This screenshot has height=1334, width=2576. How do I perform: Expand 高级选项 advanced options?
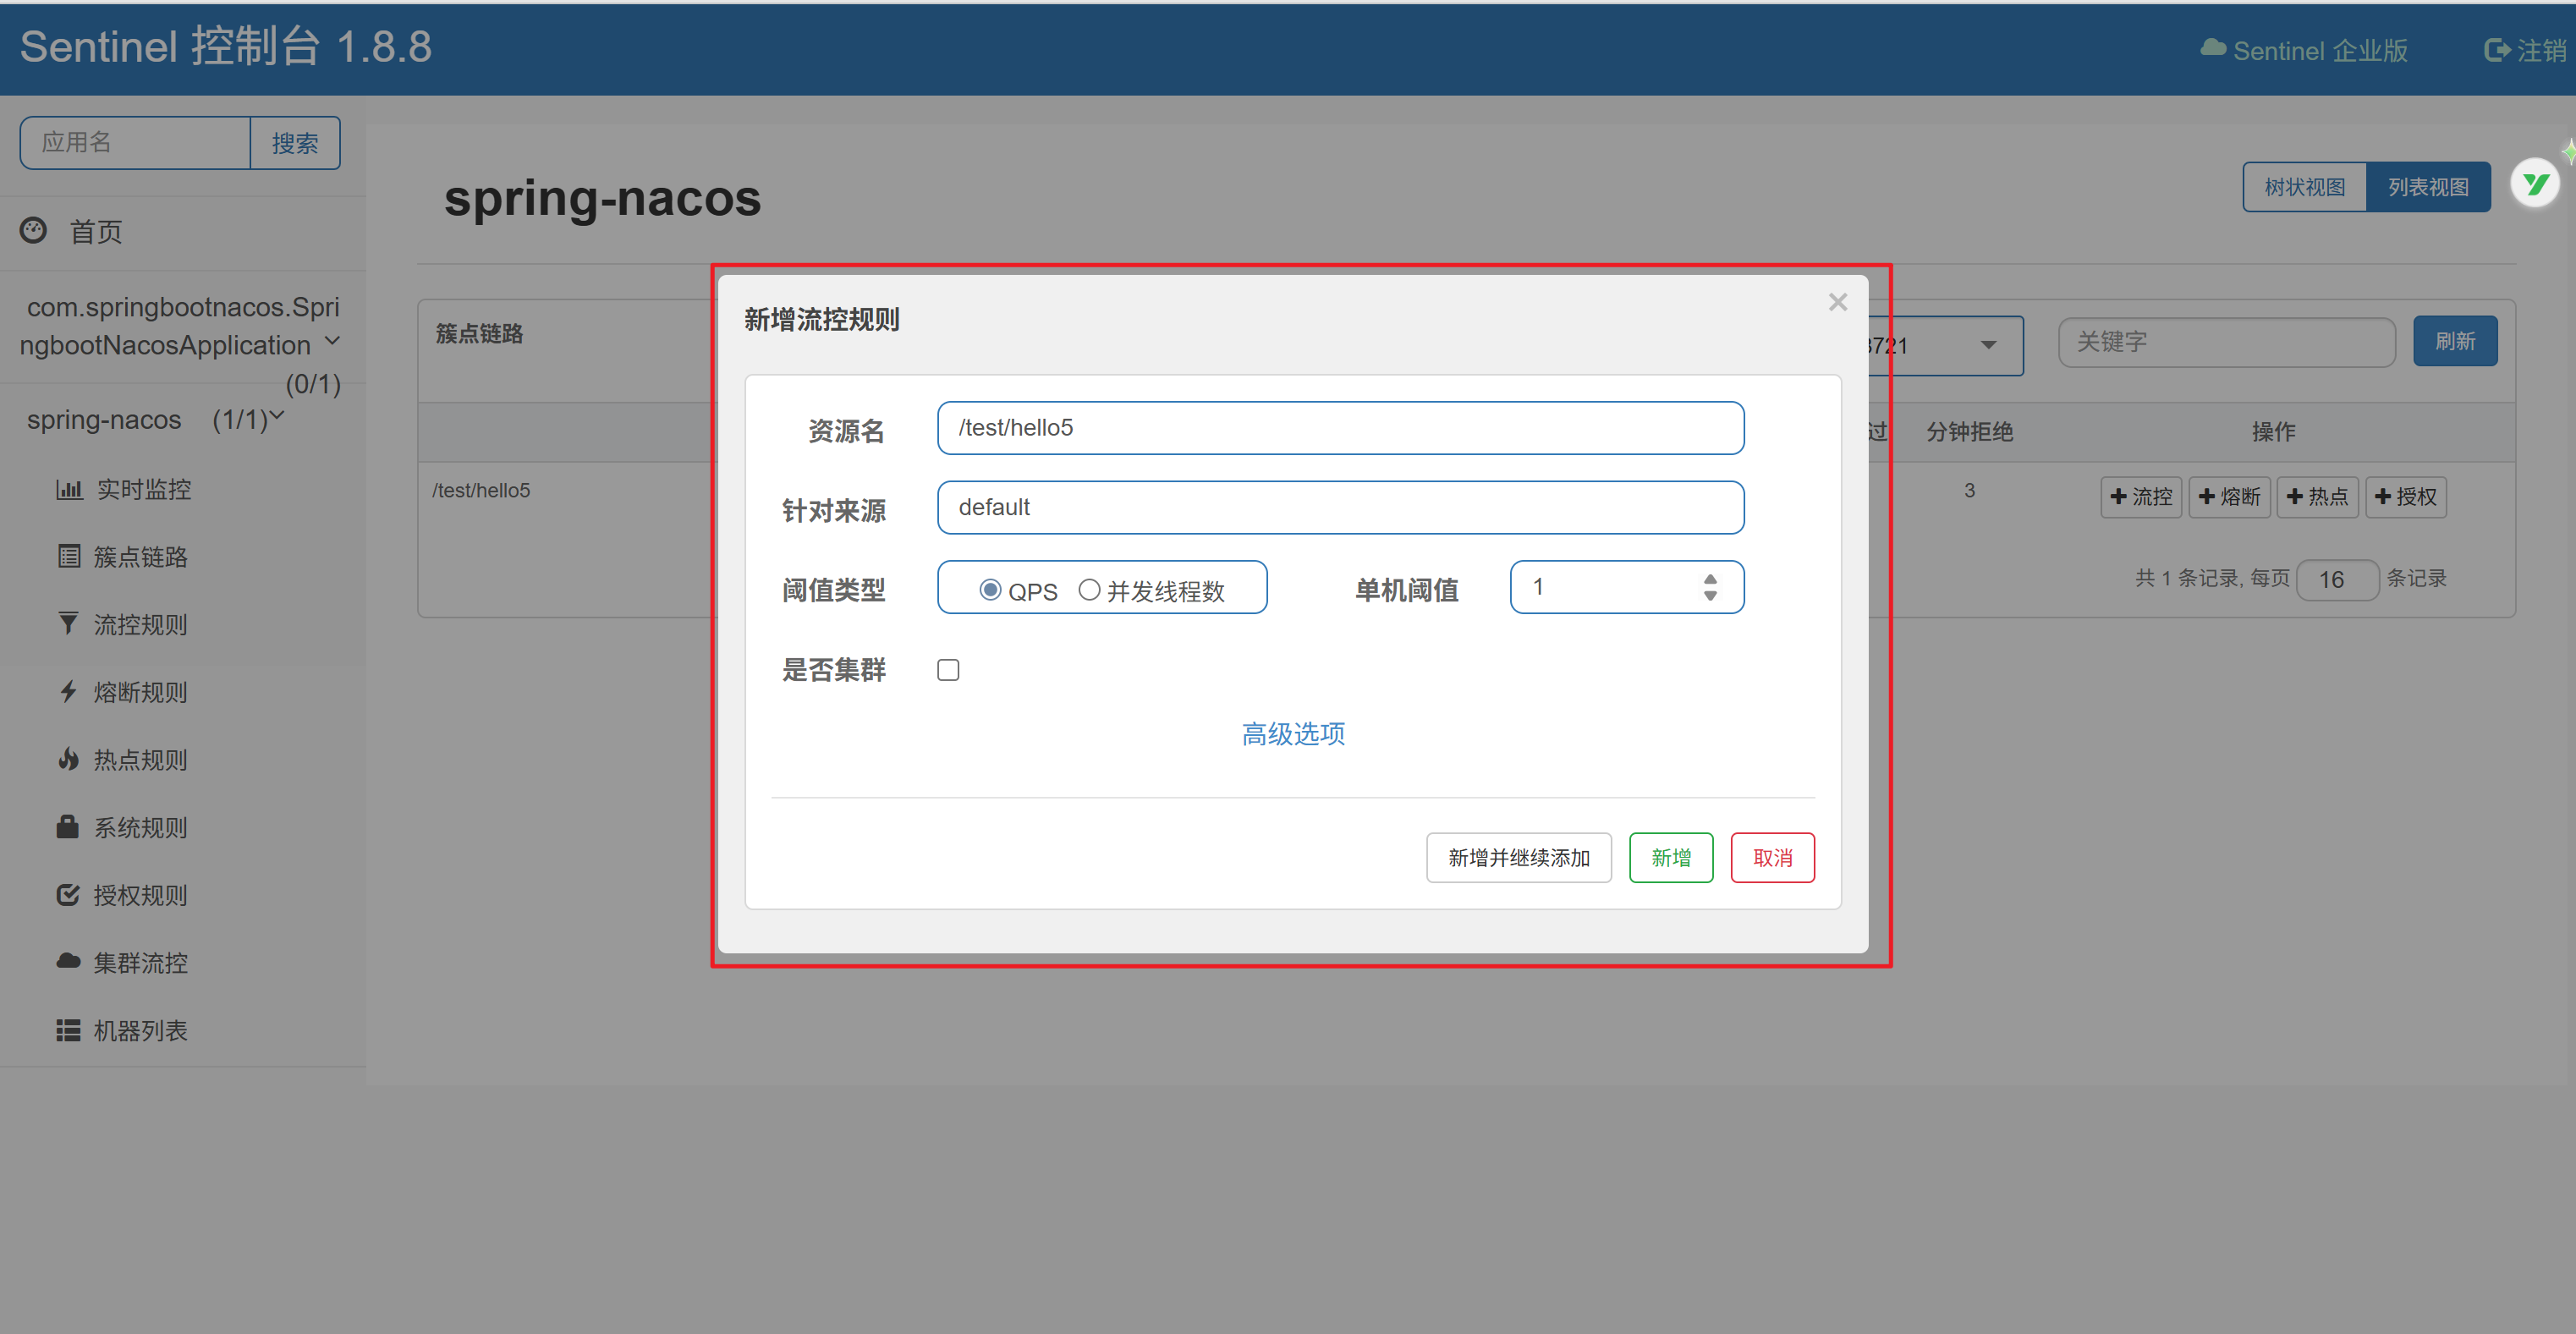1293,734
